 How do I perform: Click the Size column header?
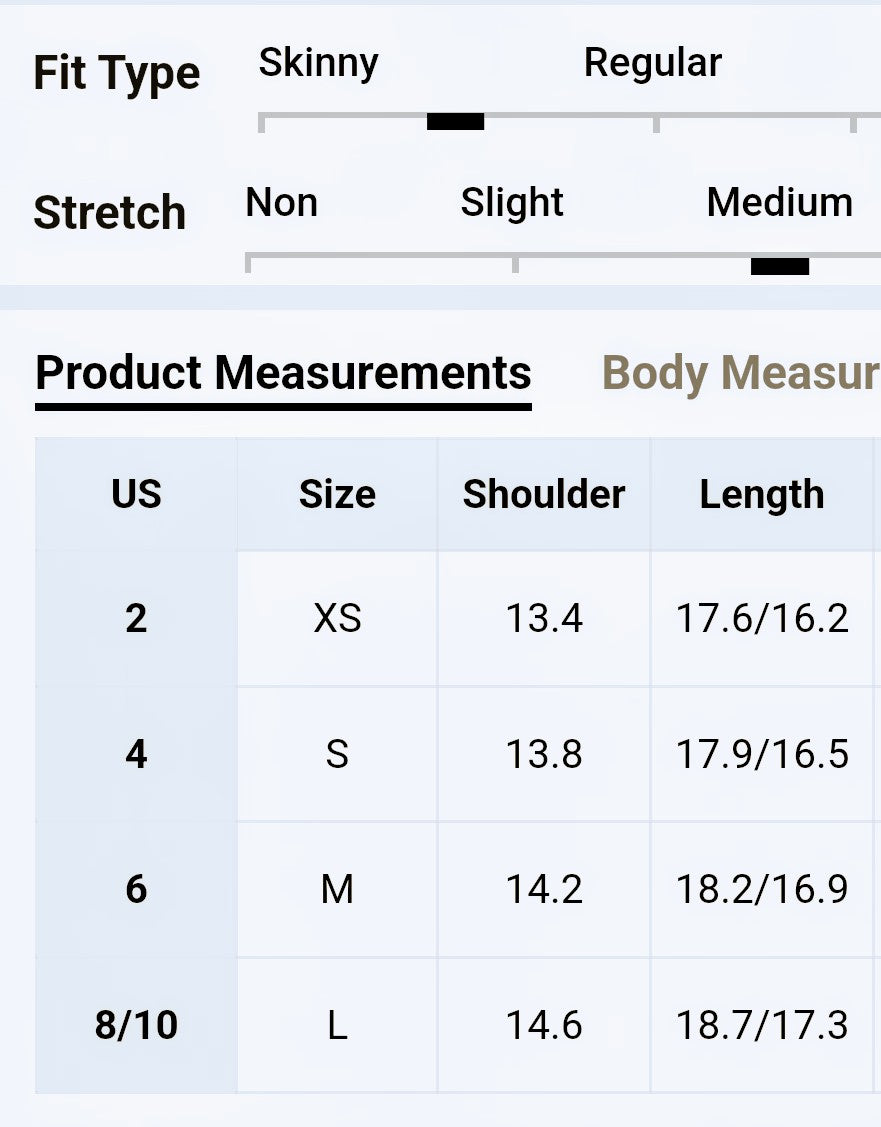(337, 494)
